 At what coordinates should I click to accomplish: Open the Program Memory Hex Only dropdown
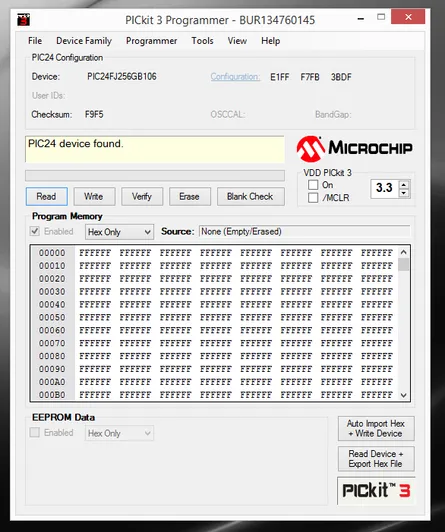point(119,232)
